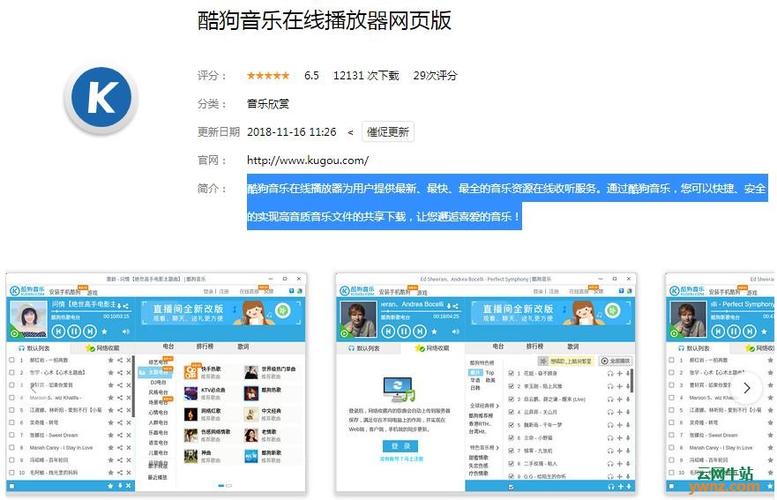
Task: Open the http://www.kugou.com/ official site link
Action: click(308, 160)
